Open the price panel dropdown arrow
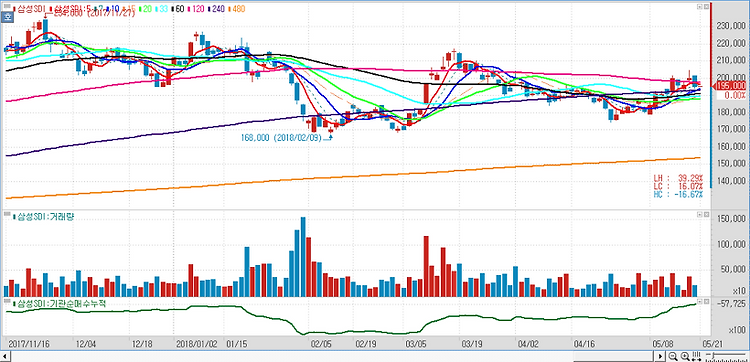The height and width of the screenshot is (362, 750). pos(699,7)
